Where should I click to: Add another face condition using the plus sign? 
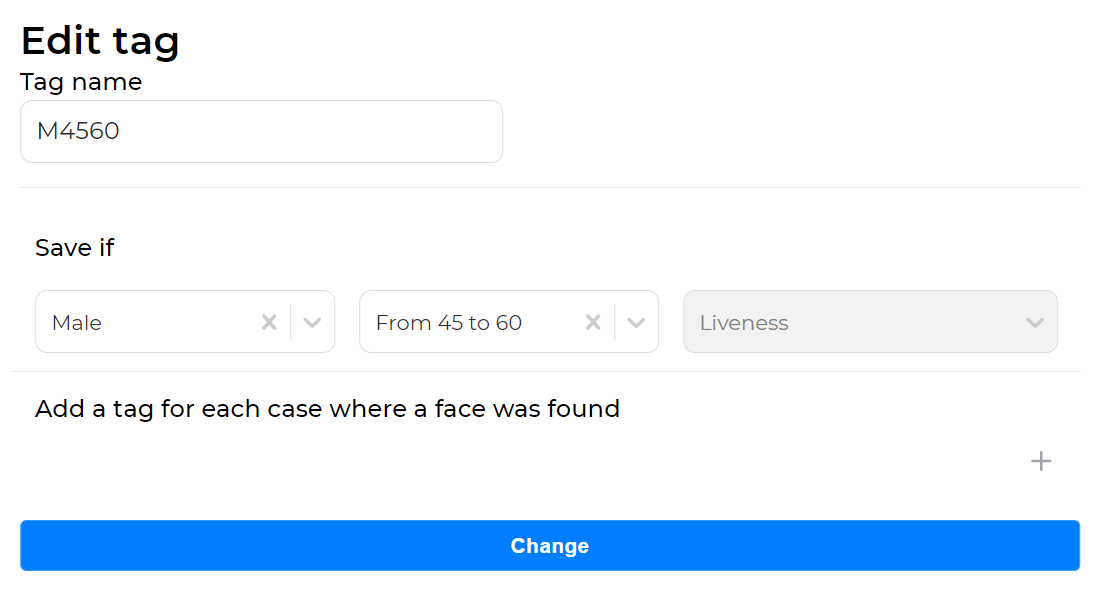[x=1040, y=461]
